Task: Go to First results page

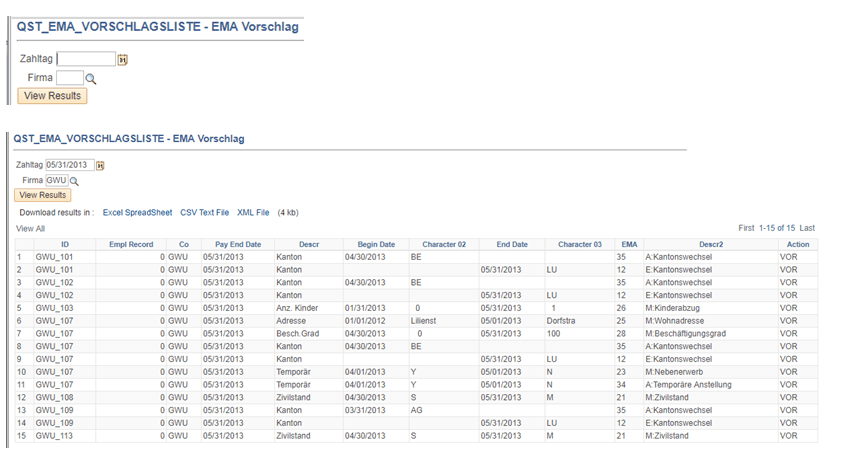Action: (746, 228)
